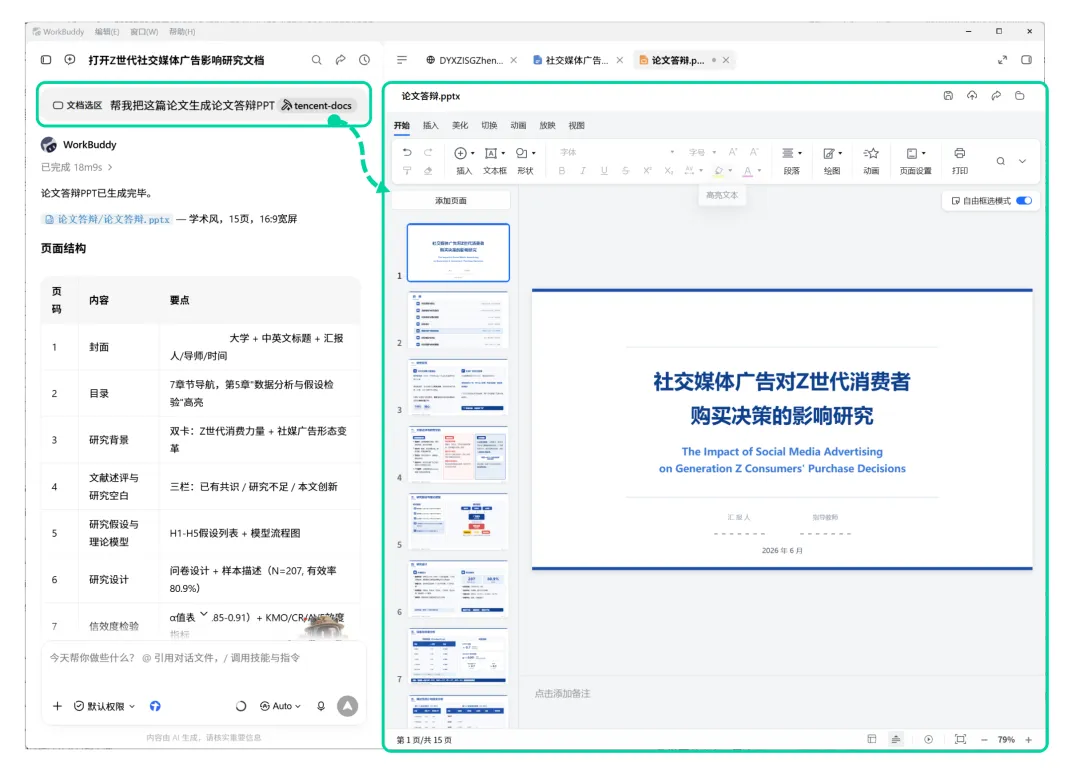
Task: Search within the ribbon toolbar
Action: tap(1001, 161)
